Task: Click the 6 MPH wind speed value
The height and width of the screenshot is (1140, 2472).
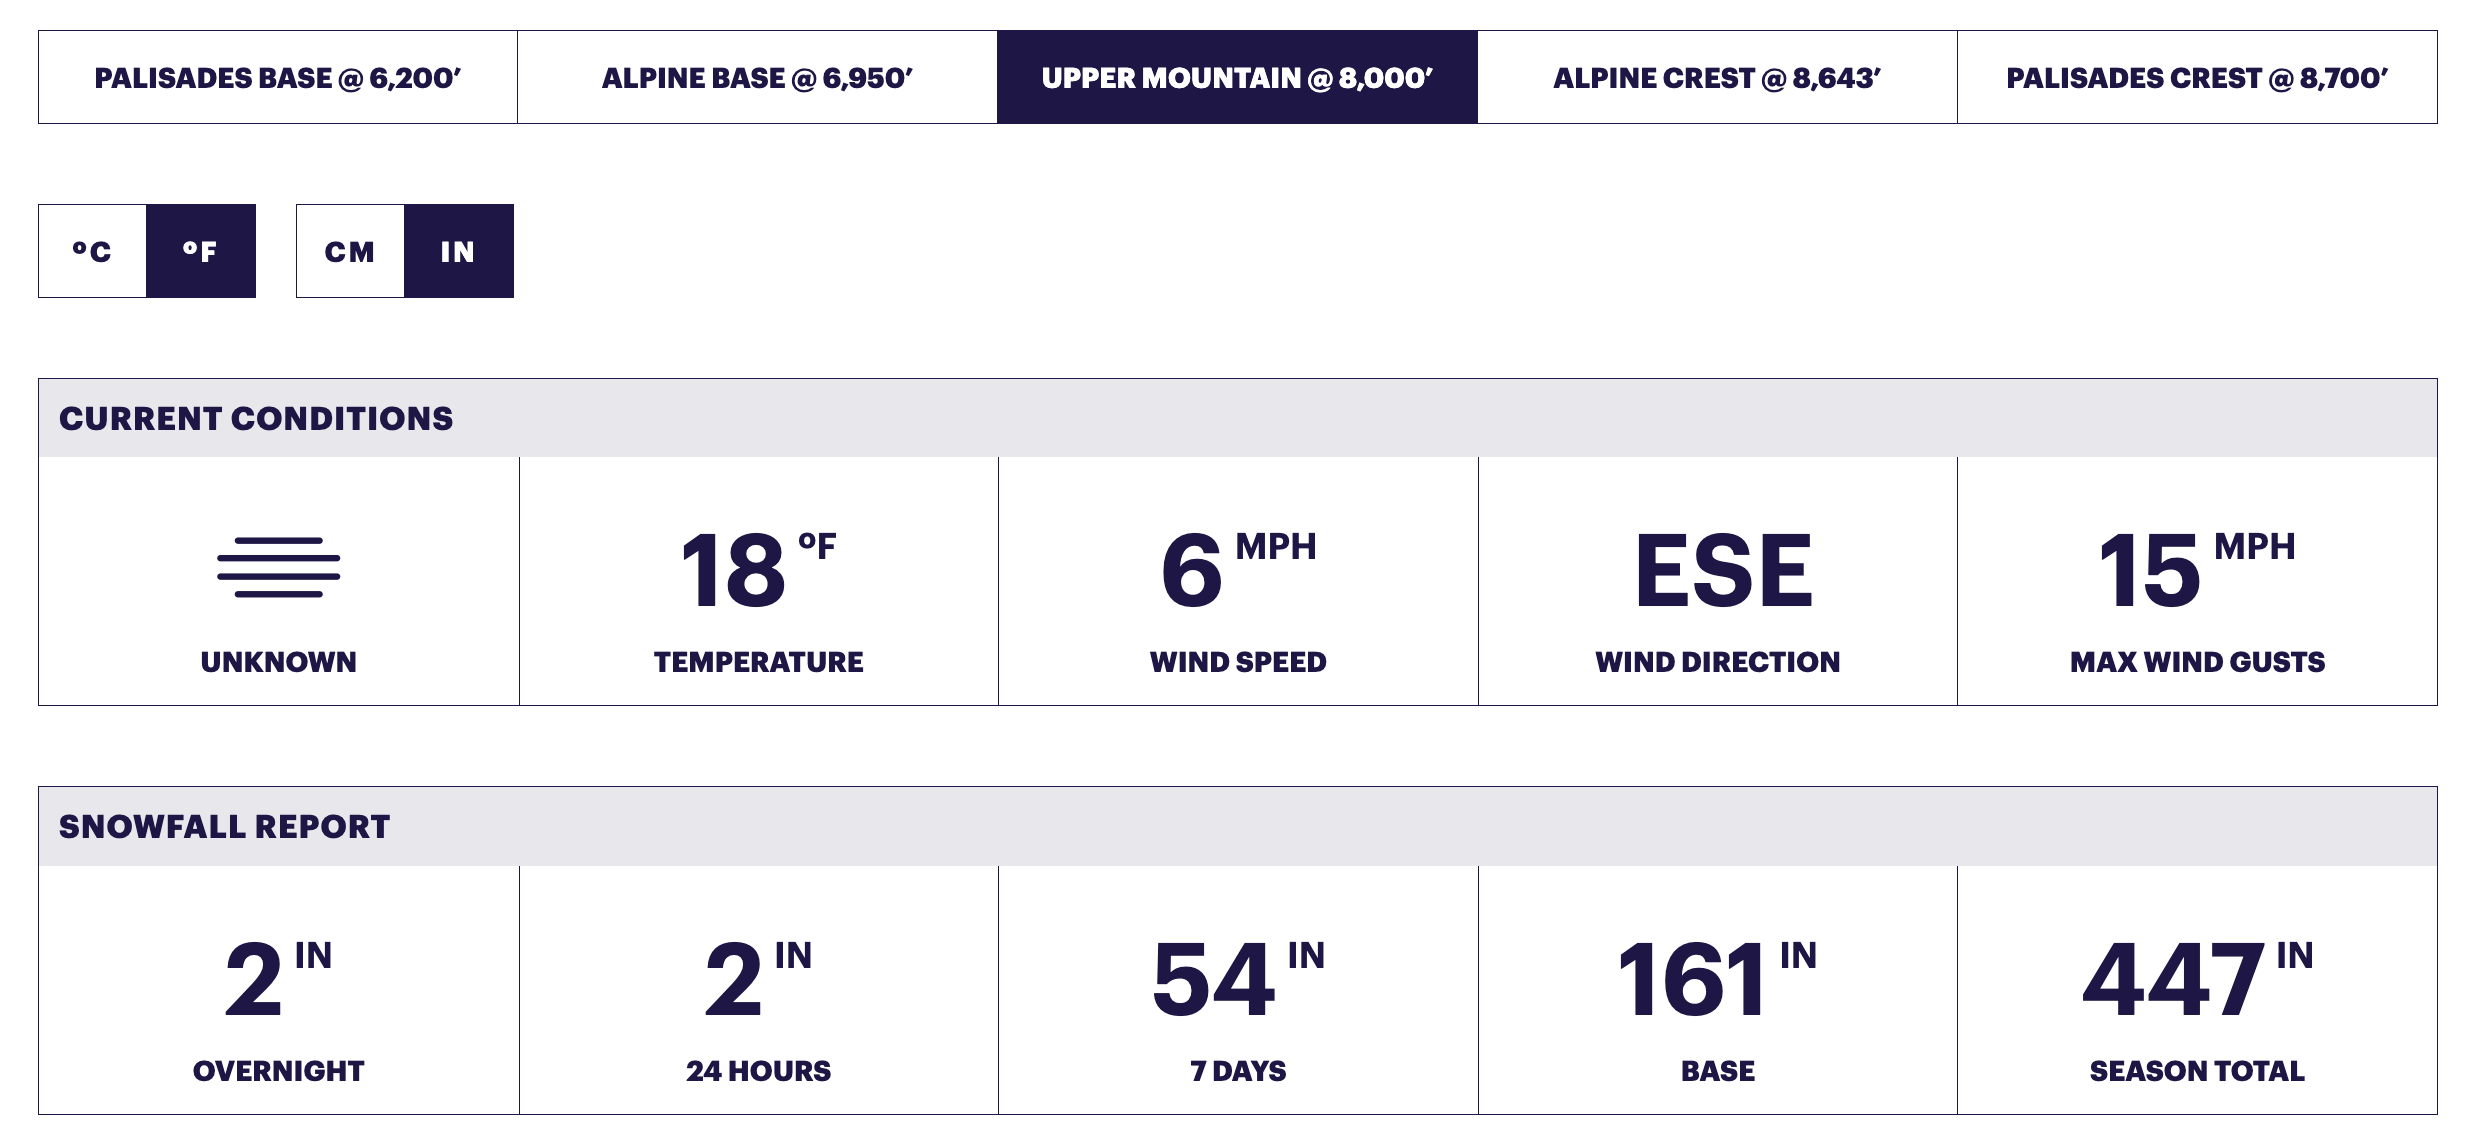Action: (x=1239, y=569)
